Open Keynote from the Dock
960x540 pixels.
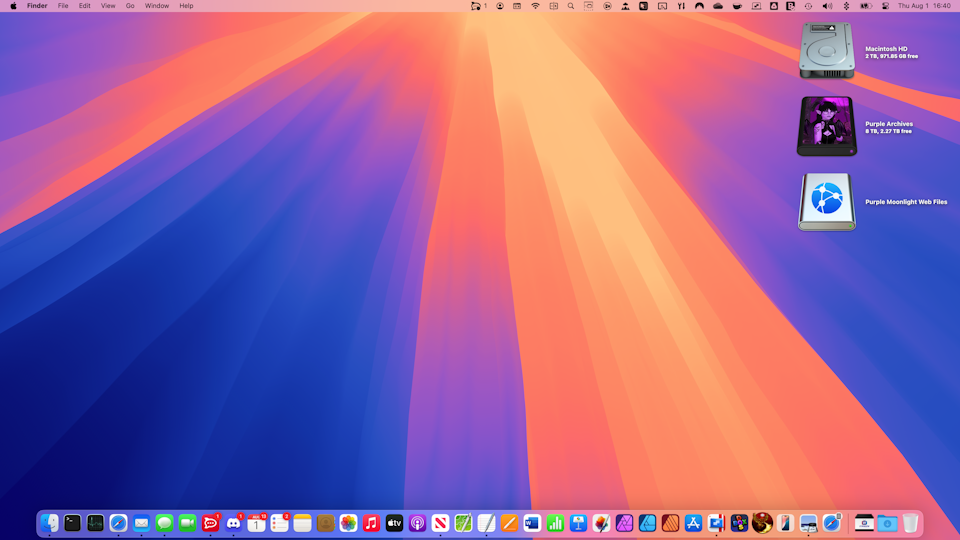coord(579,523)
